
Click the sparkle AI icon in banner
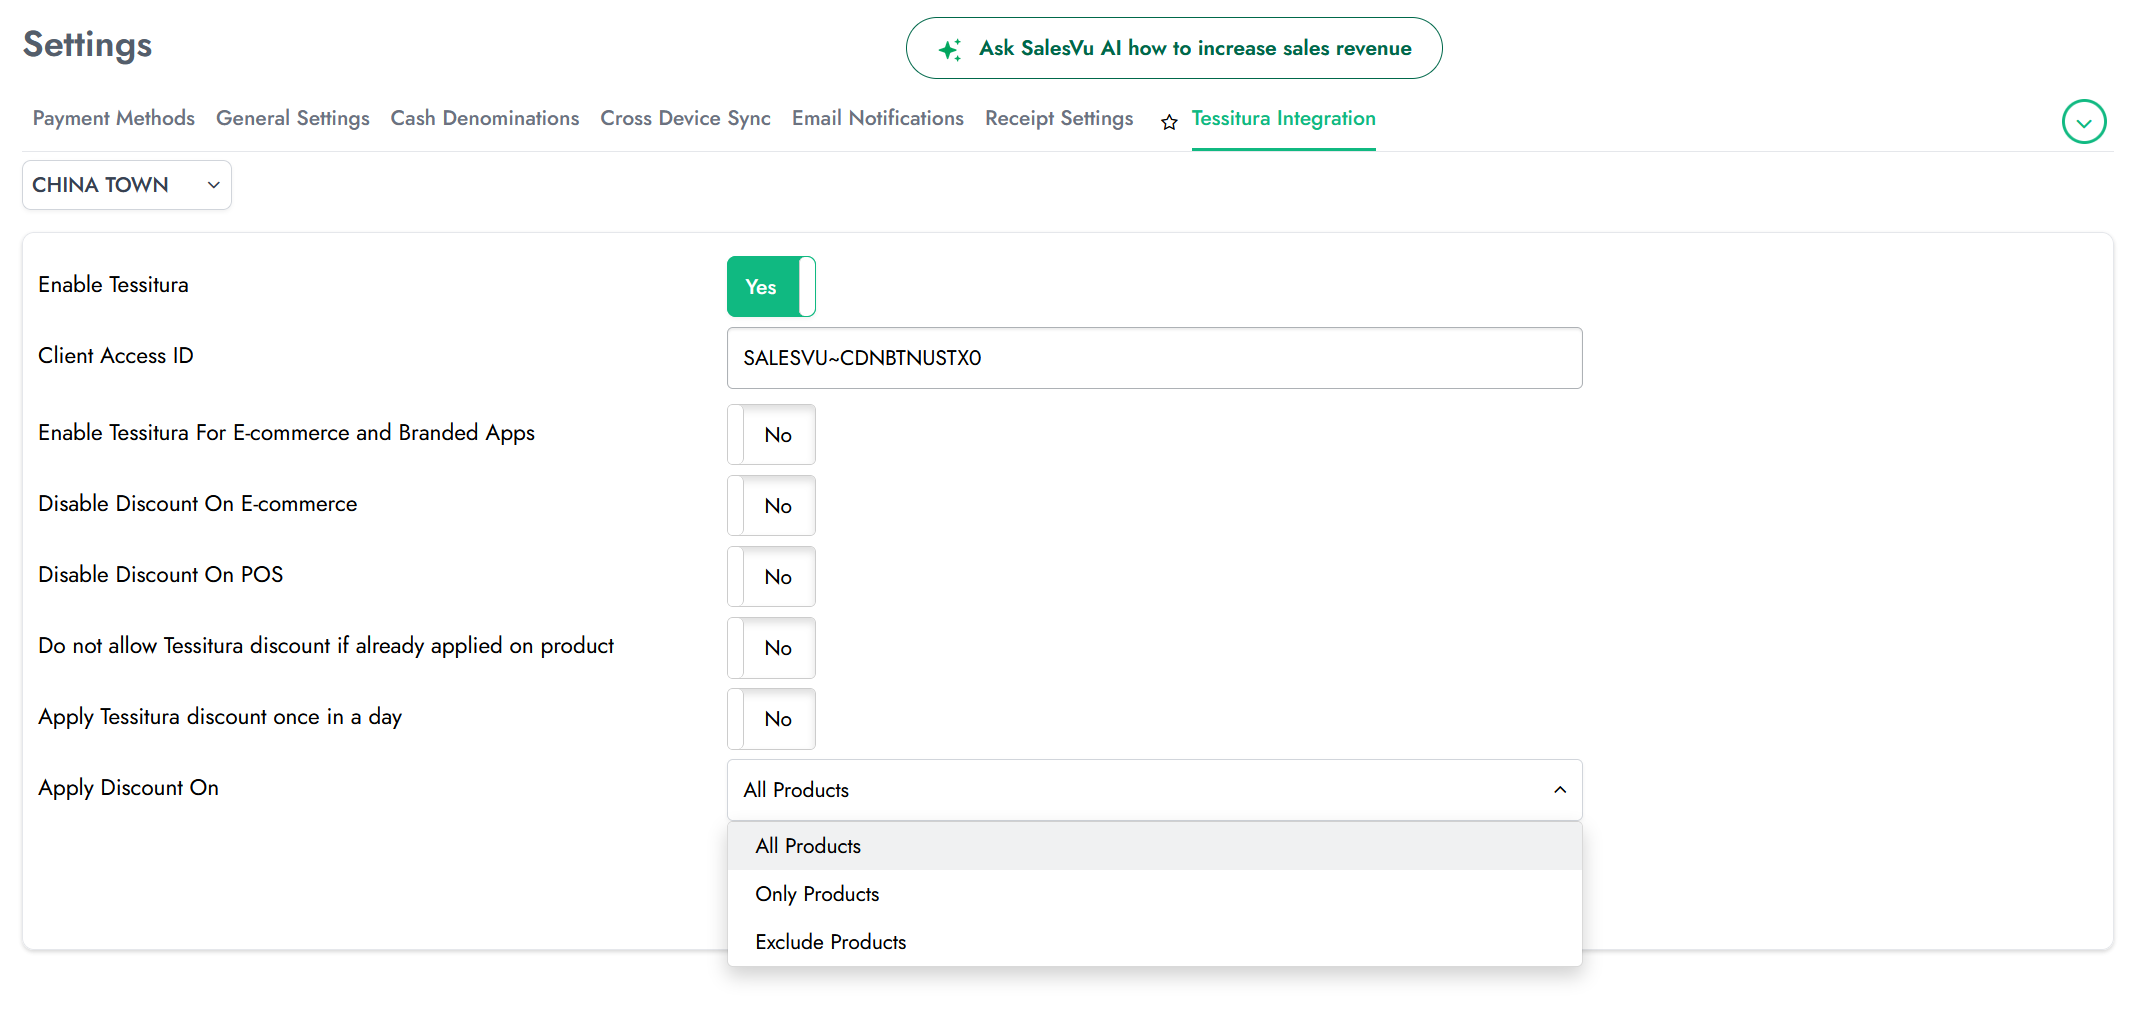950,49
